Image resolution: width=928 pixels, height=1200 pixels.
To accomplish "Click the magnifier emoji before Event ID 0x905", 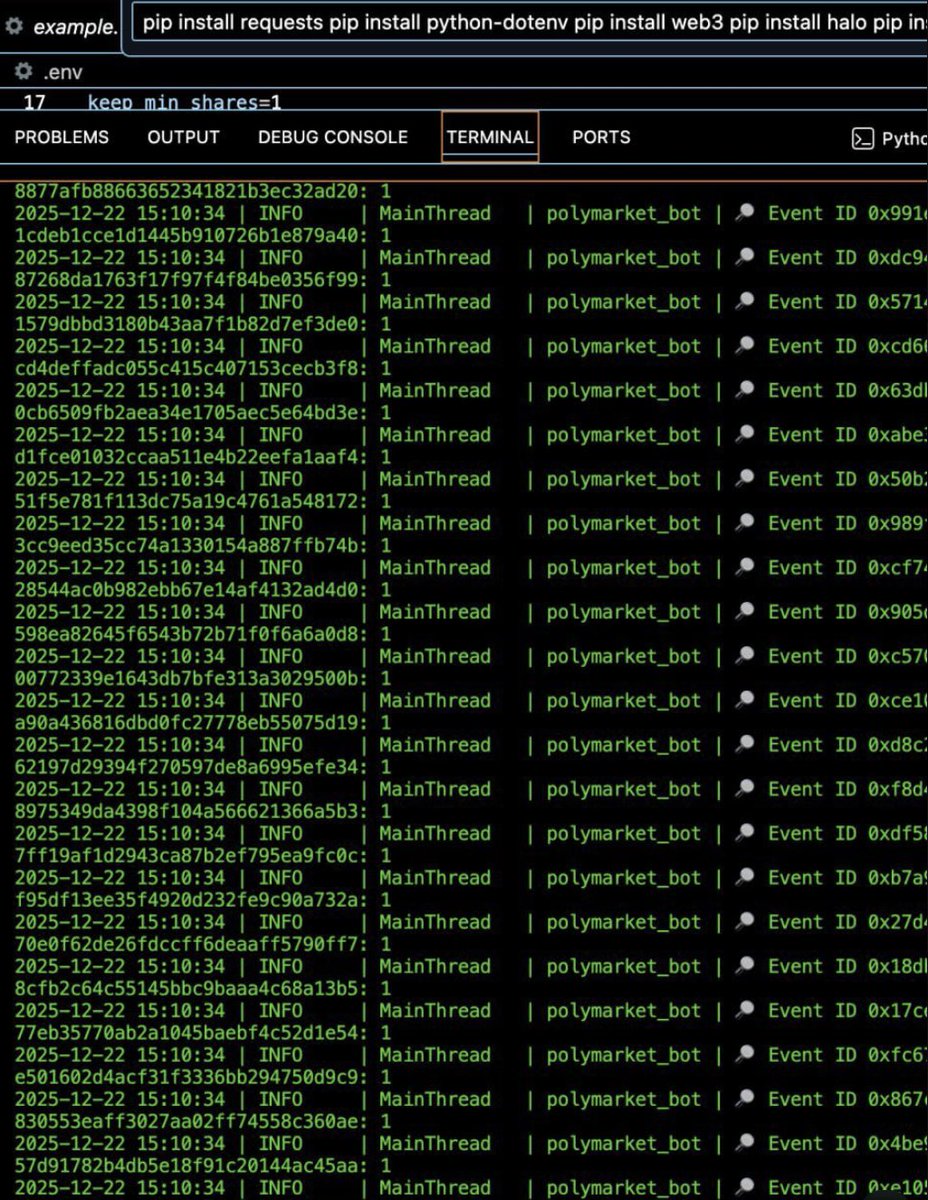I will pyautogui.click(x=744, y=612).
